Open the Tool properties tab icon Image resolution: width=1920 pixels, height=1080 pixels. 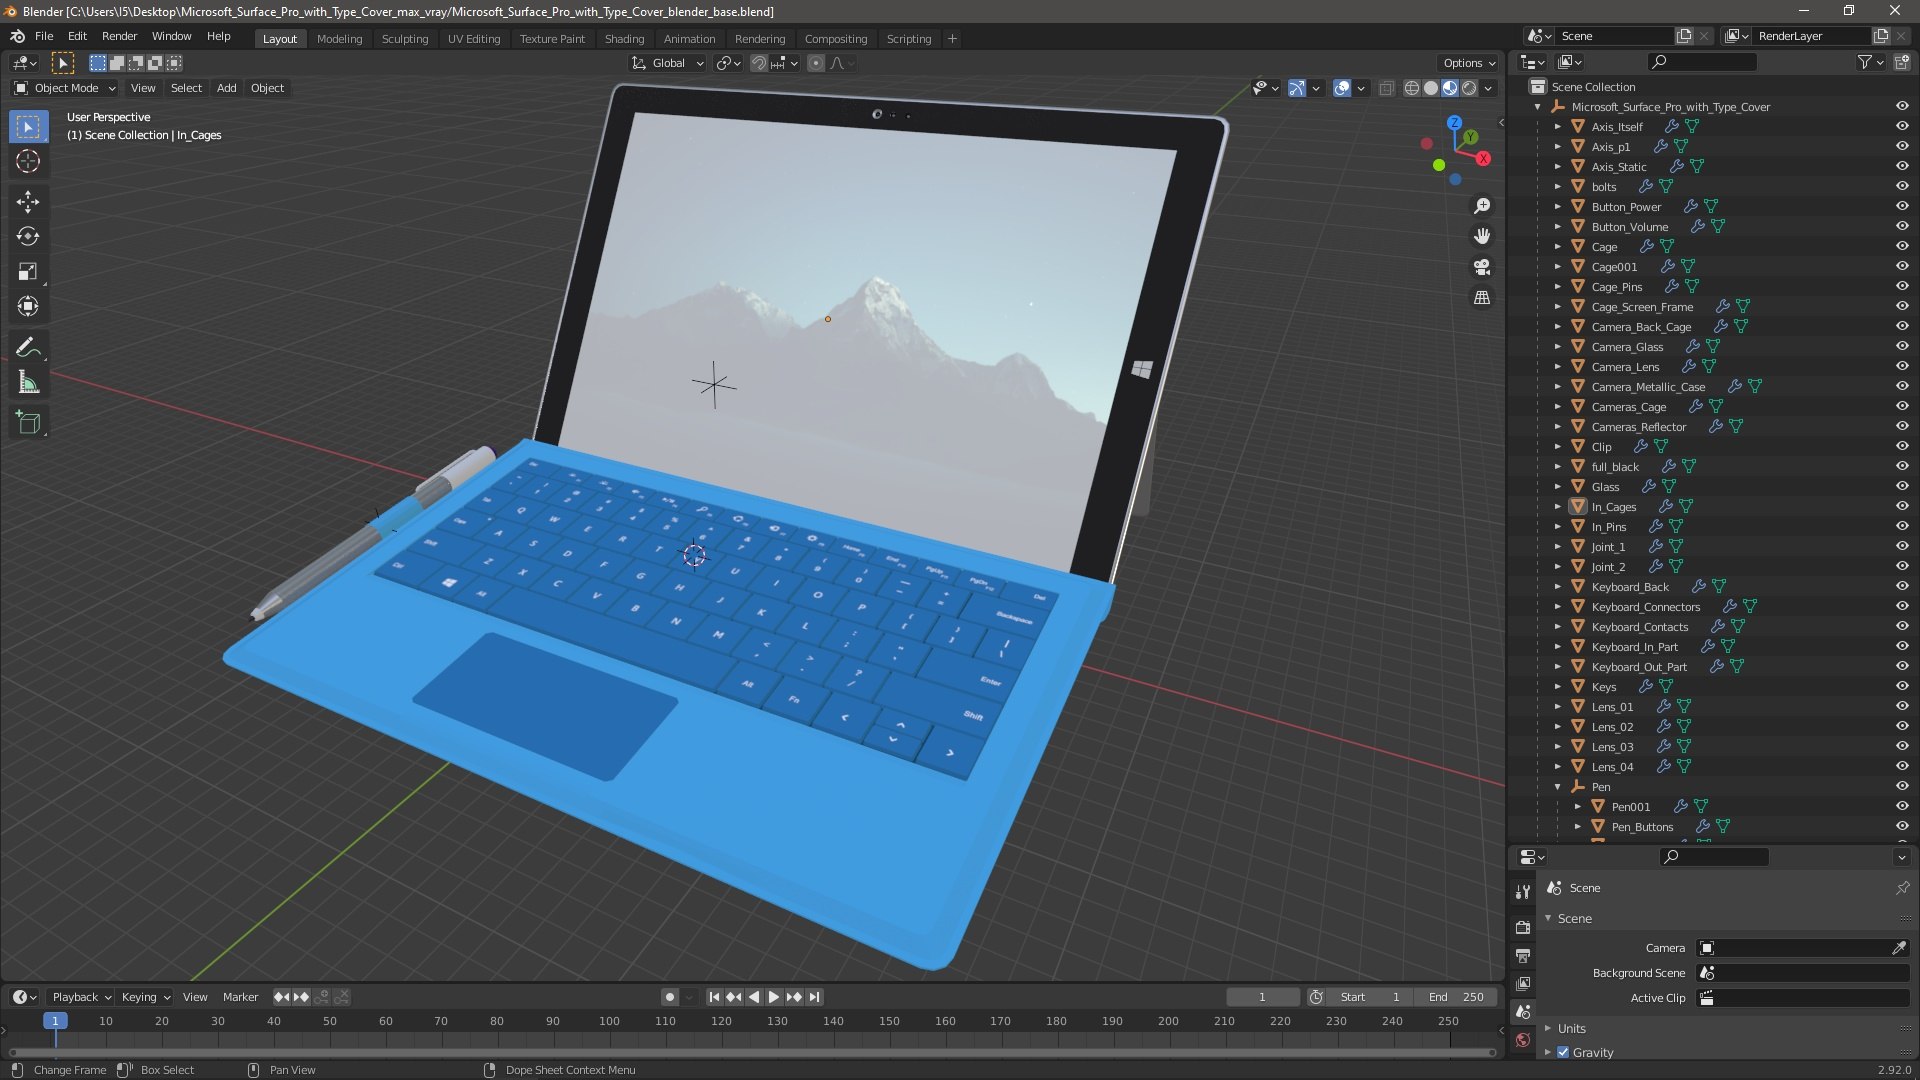coord(1523,891)
